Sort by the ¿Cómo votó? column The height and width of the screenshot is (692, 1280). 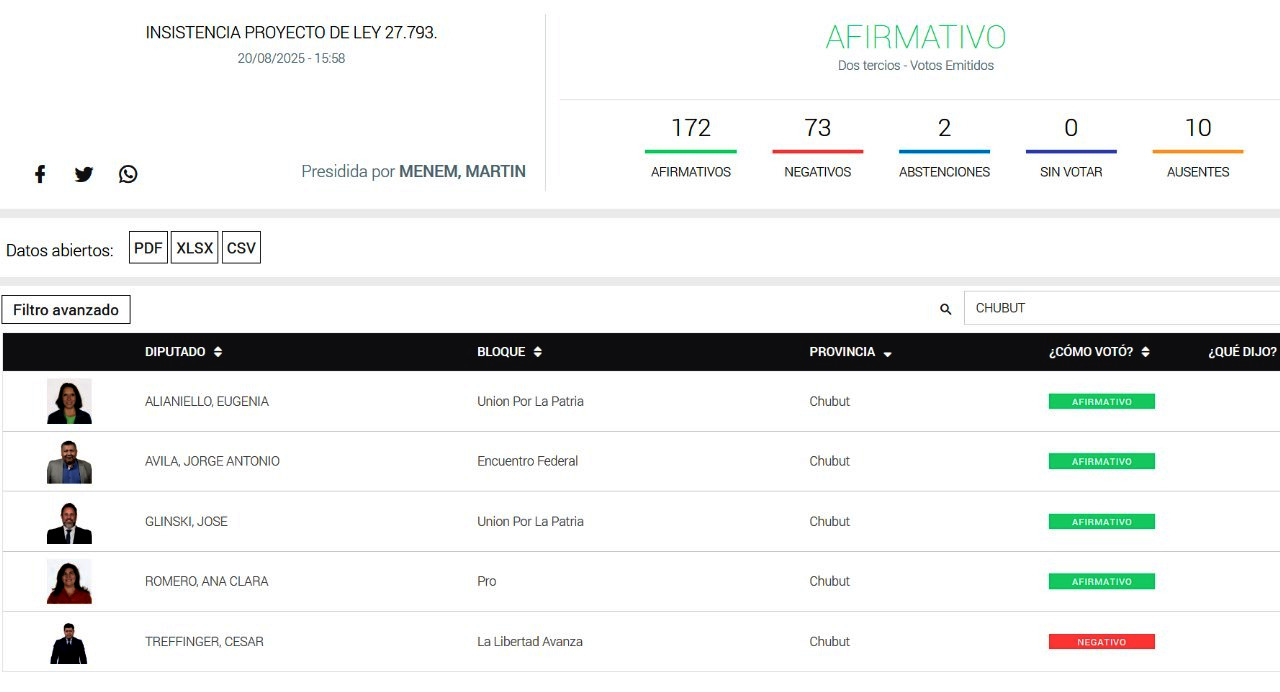(1145, 352)
